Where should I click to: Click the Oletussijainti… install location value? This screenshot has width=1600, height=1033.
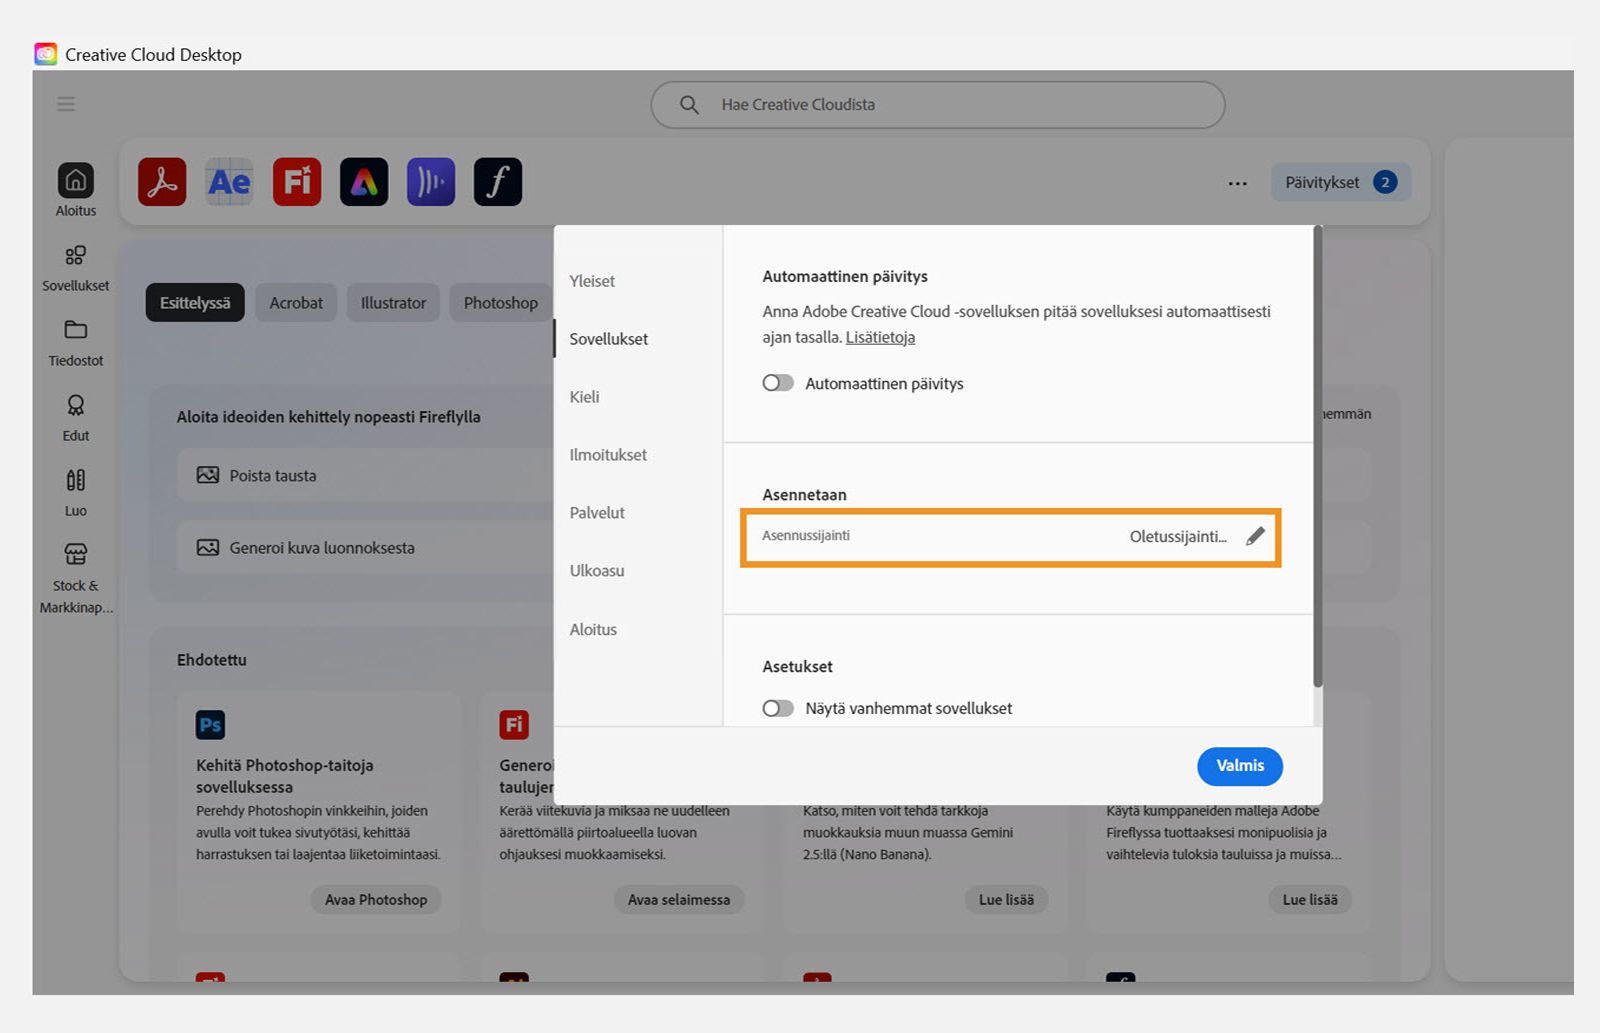point(1178,537)
